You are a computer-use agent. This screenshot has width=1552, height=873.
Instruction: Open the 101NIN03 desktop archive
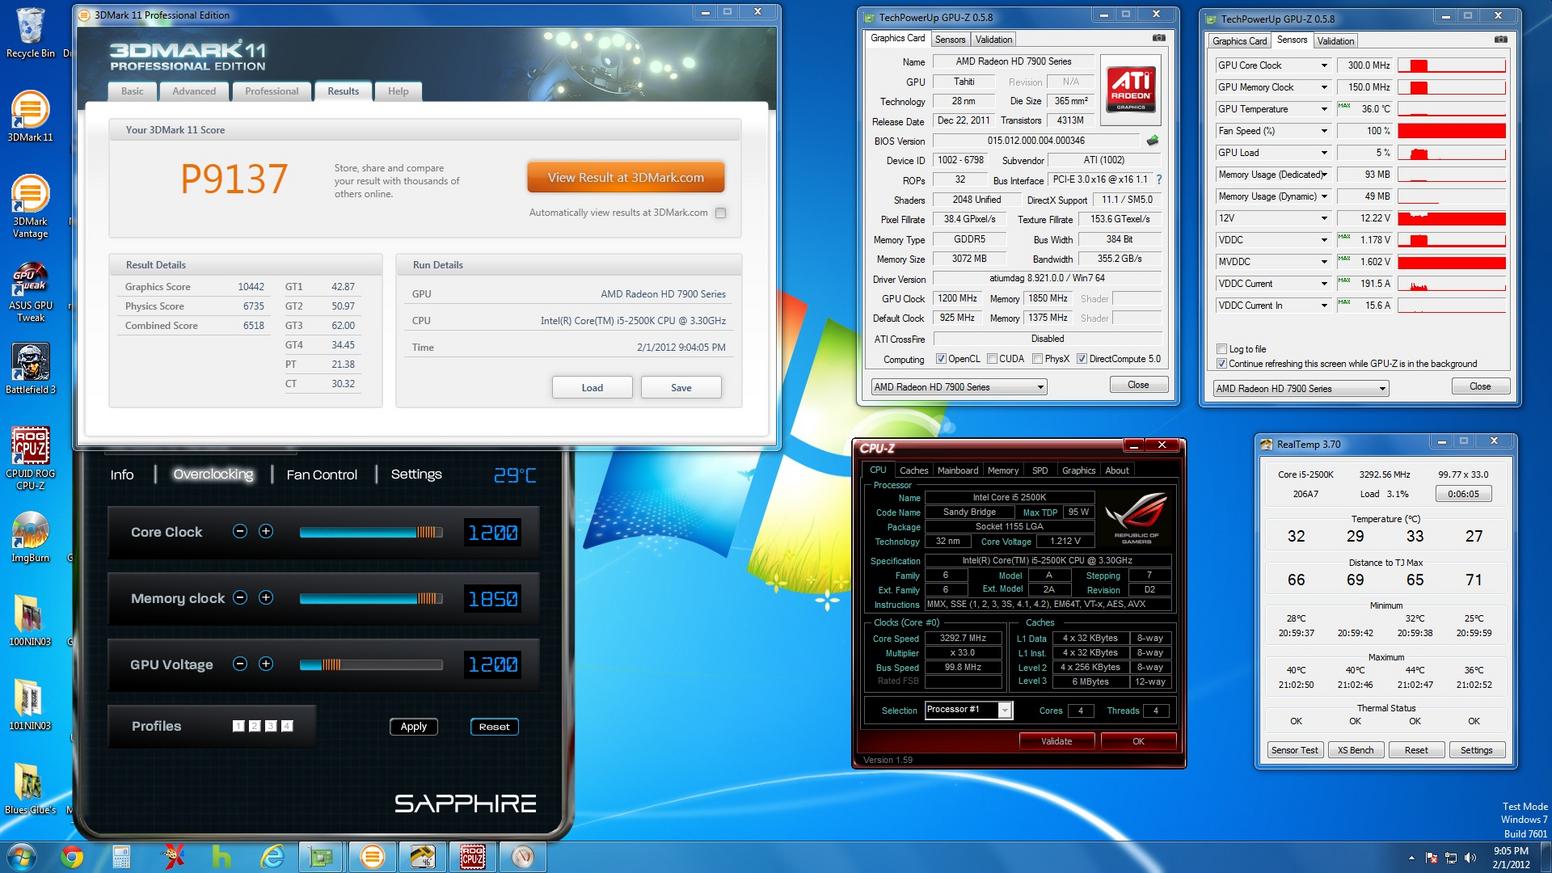30,705
